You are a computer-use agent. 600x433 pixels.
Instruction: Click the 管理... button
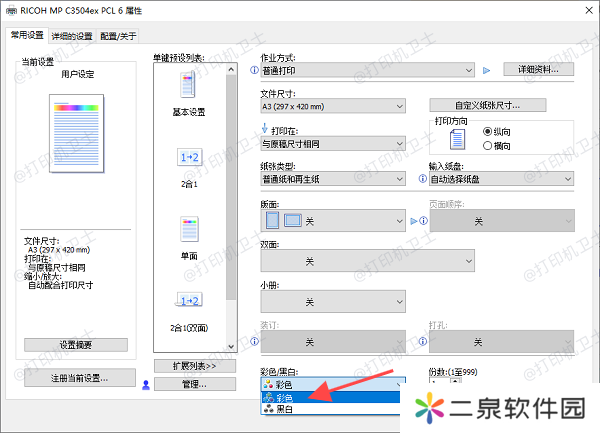(195, 384)
